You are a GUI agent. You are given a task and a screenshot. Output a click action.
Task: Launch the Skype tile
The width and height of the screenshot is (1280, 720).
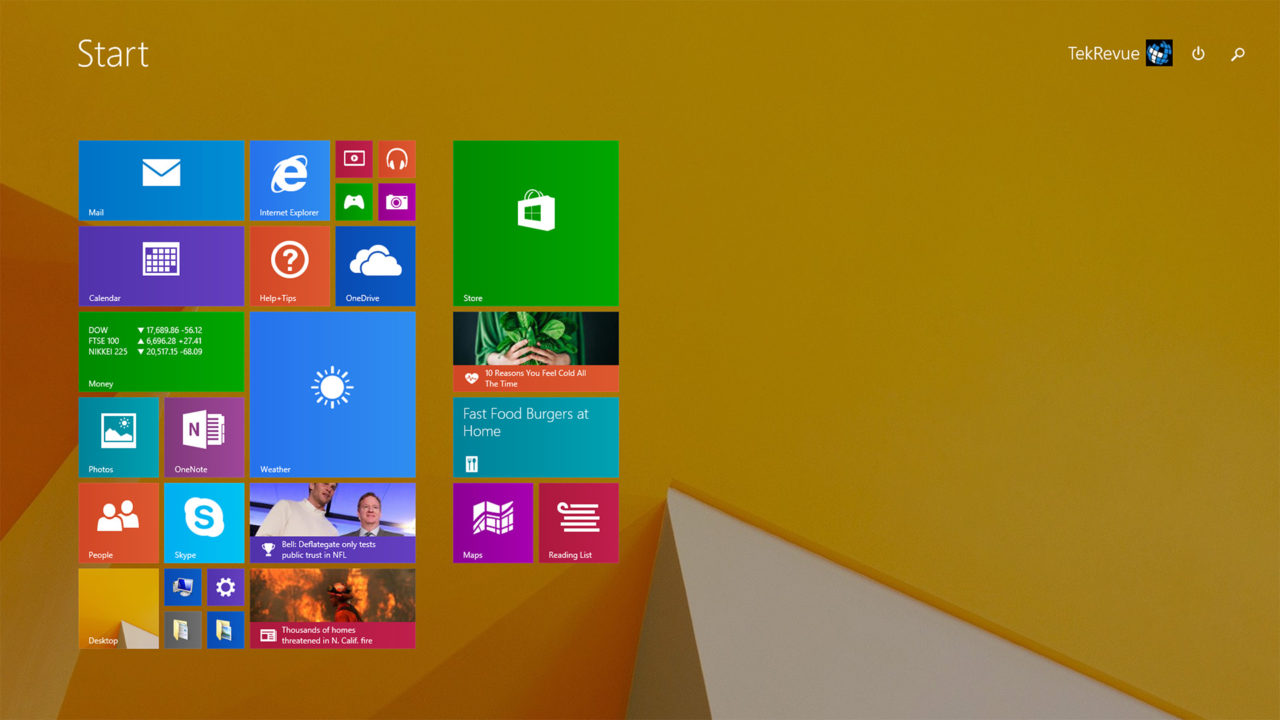(204, 523)
